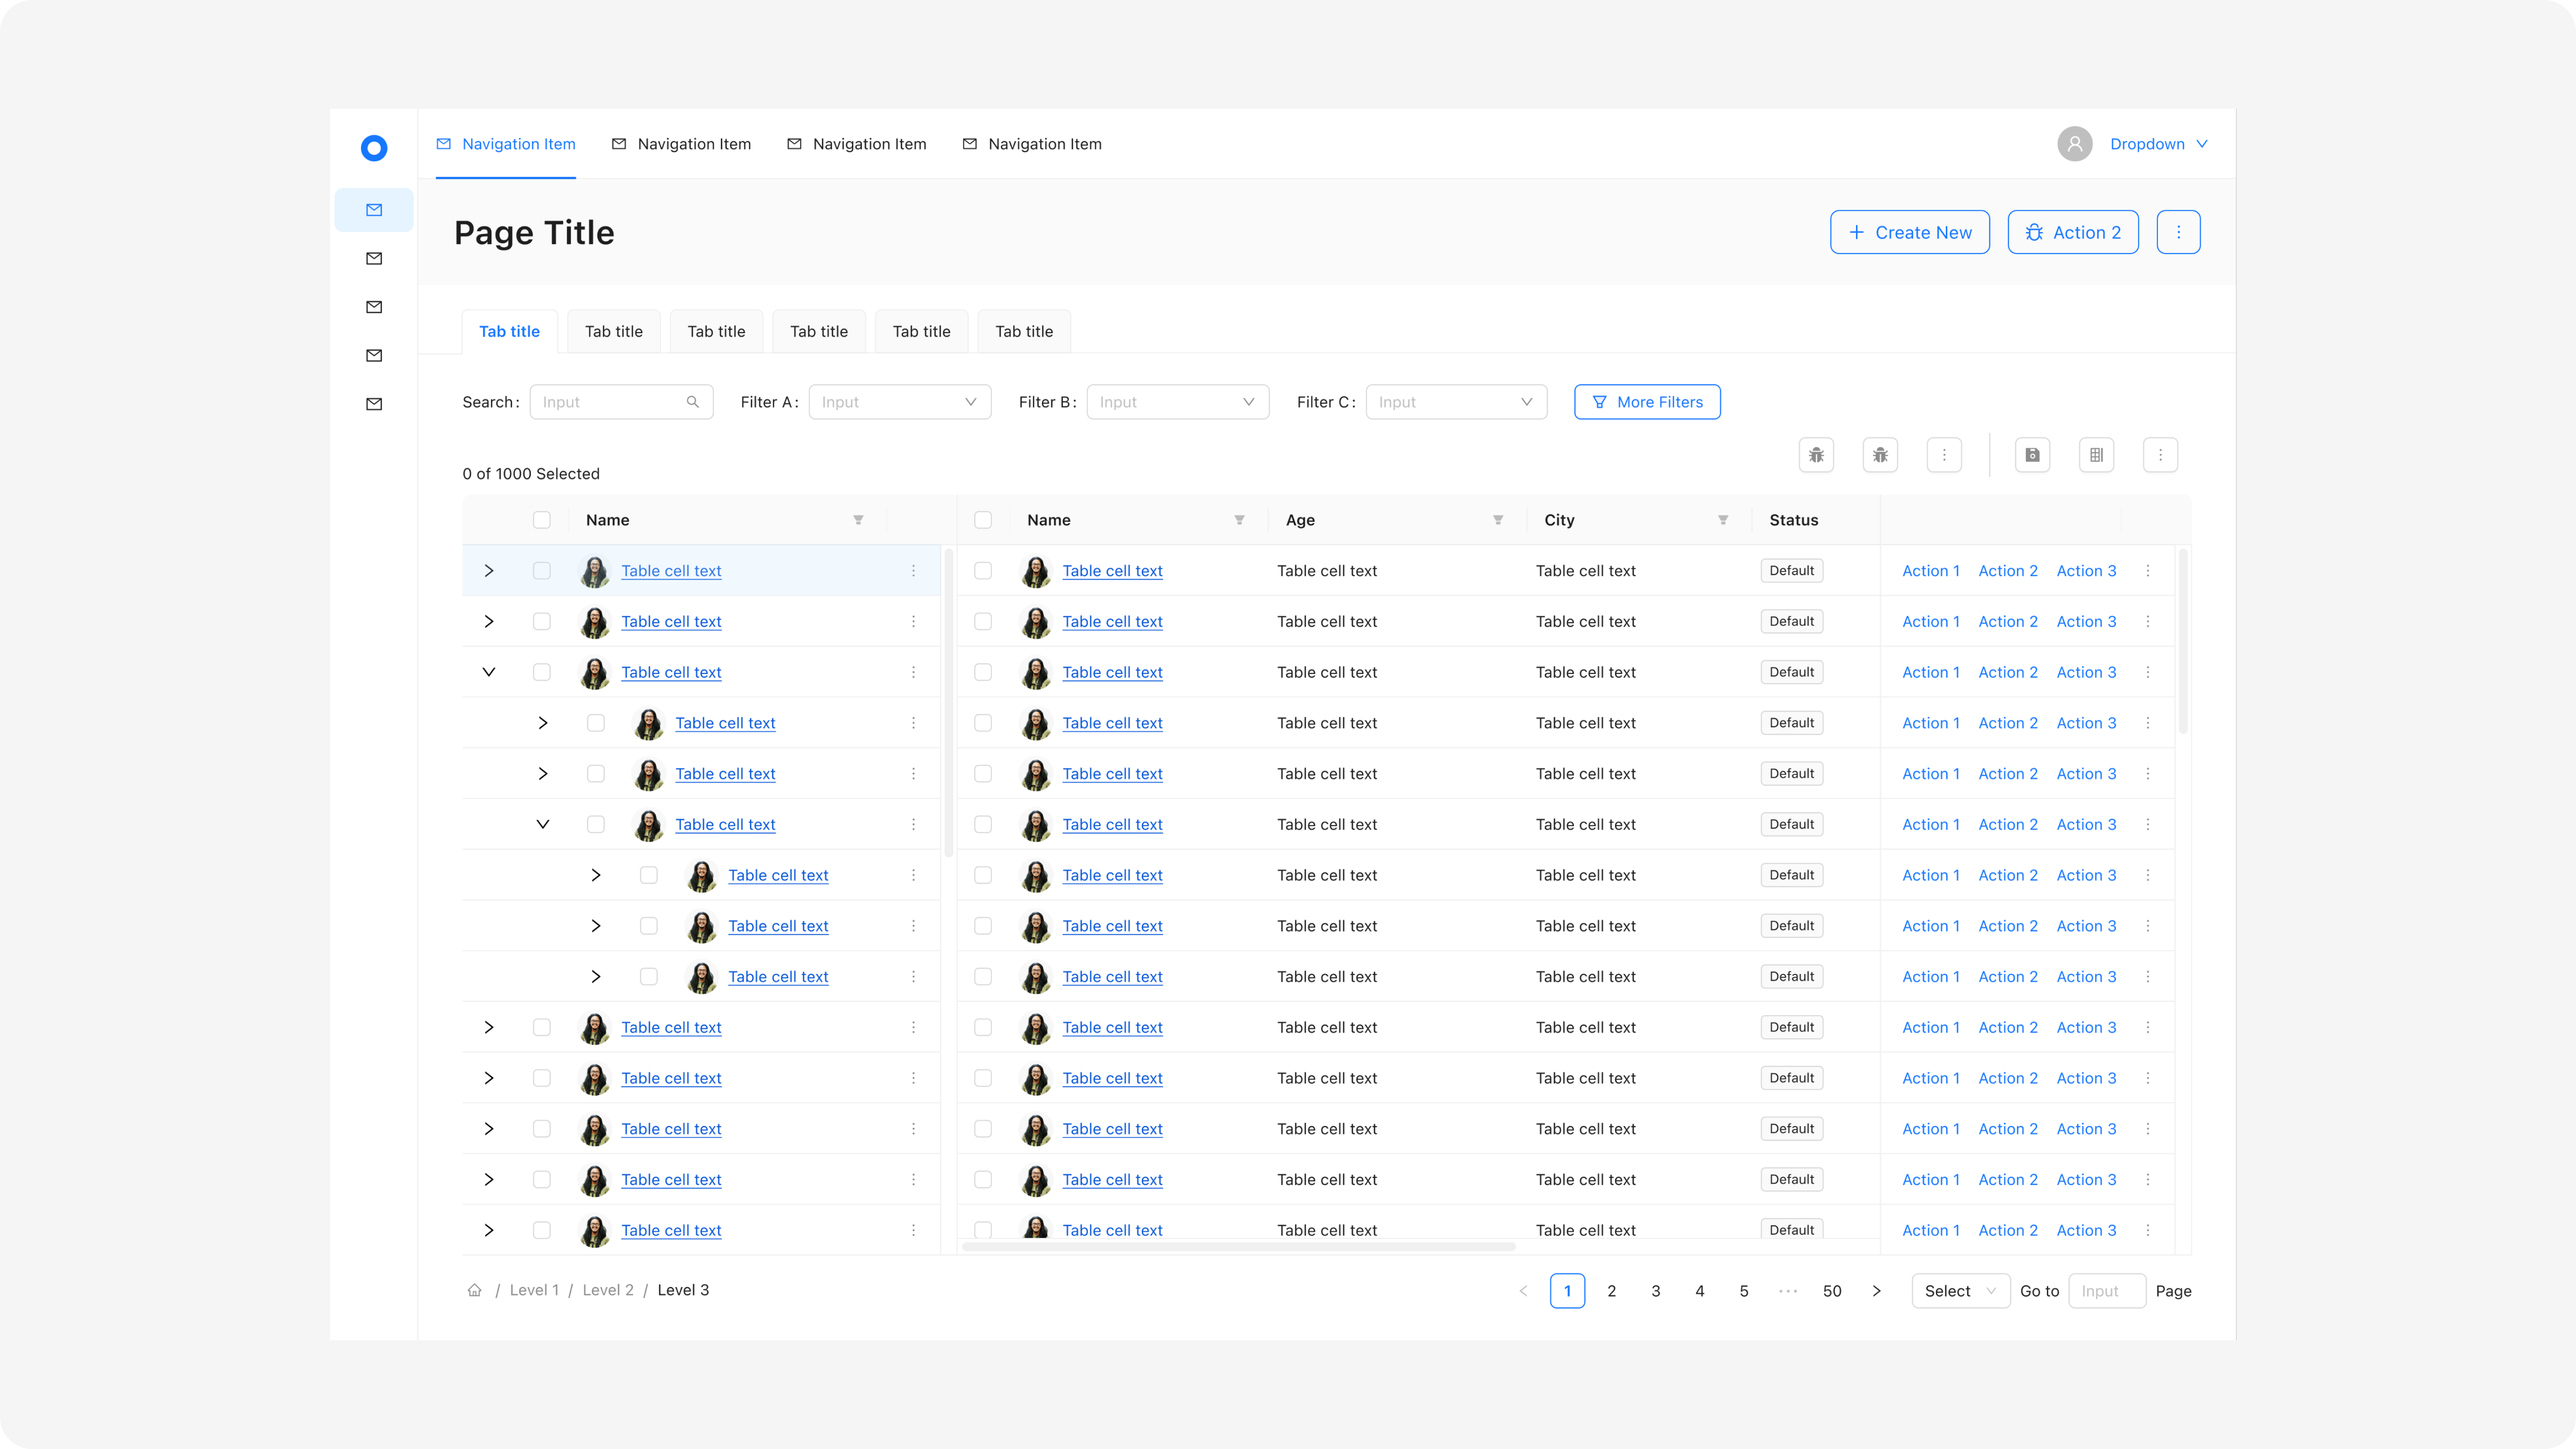Switch to the last Navigation Item in the top bar

point(1032,144)
